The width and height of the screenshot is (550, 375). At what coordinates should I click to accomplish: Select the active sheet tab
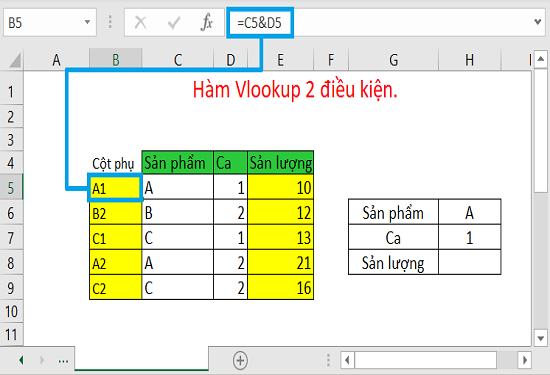coord(141,359)
